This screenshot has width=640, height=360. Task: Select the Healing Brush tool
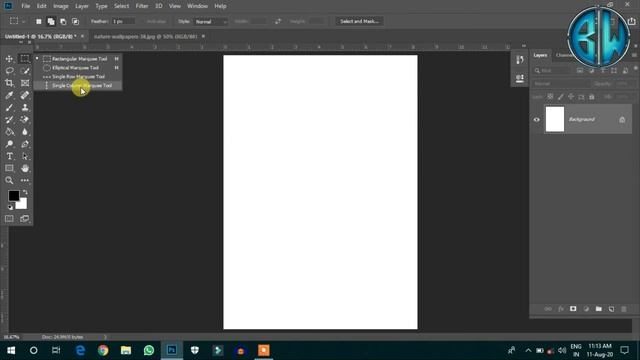pos(25,96)
